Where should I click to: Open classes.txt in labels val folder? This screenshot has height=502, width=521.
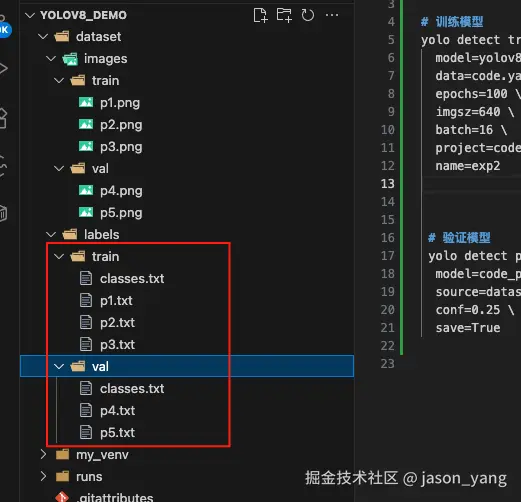(x=132, y=388)
